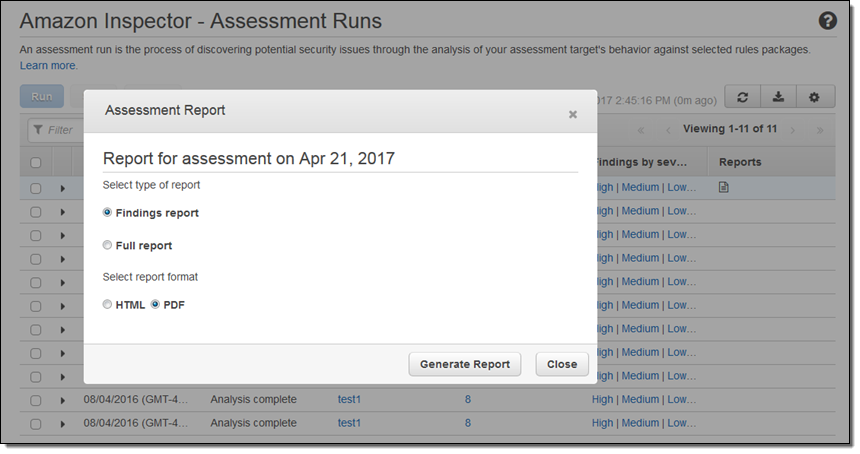Expand the first assessment run row

(62, 188)
